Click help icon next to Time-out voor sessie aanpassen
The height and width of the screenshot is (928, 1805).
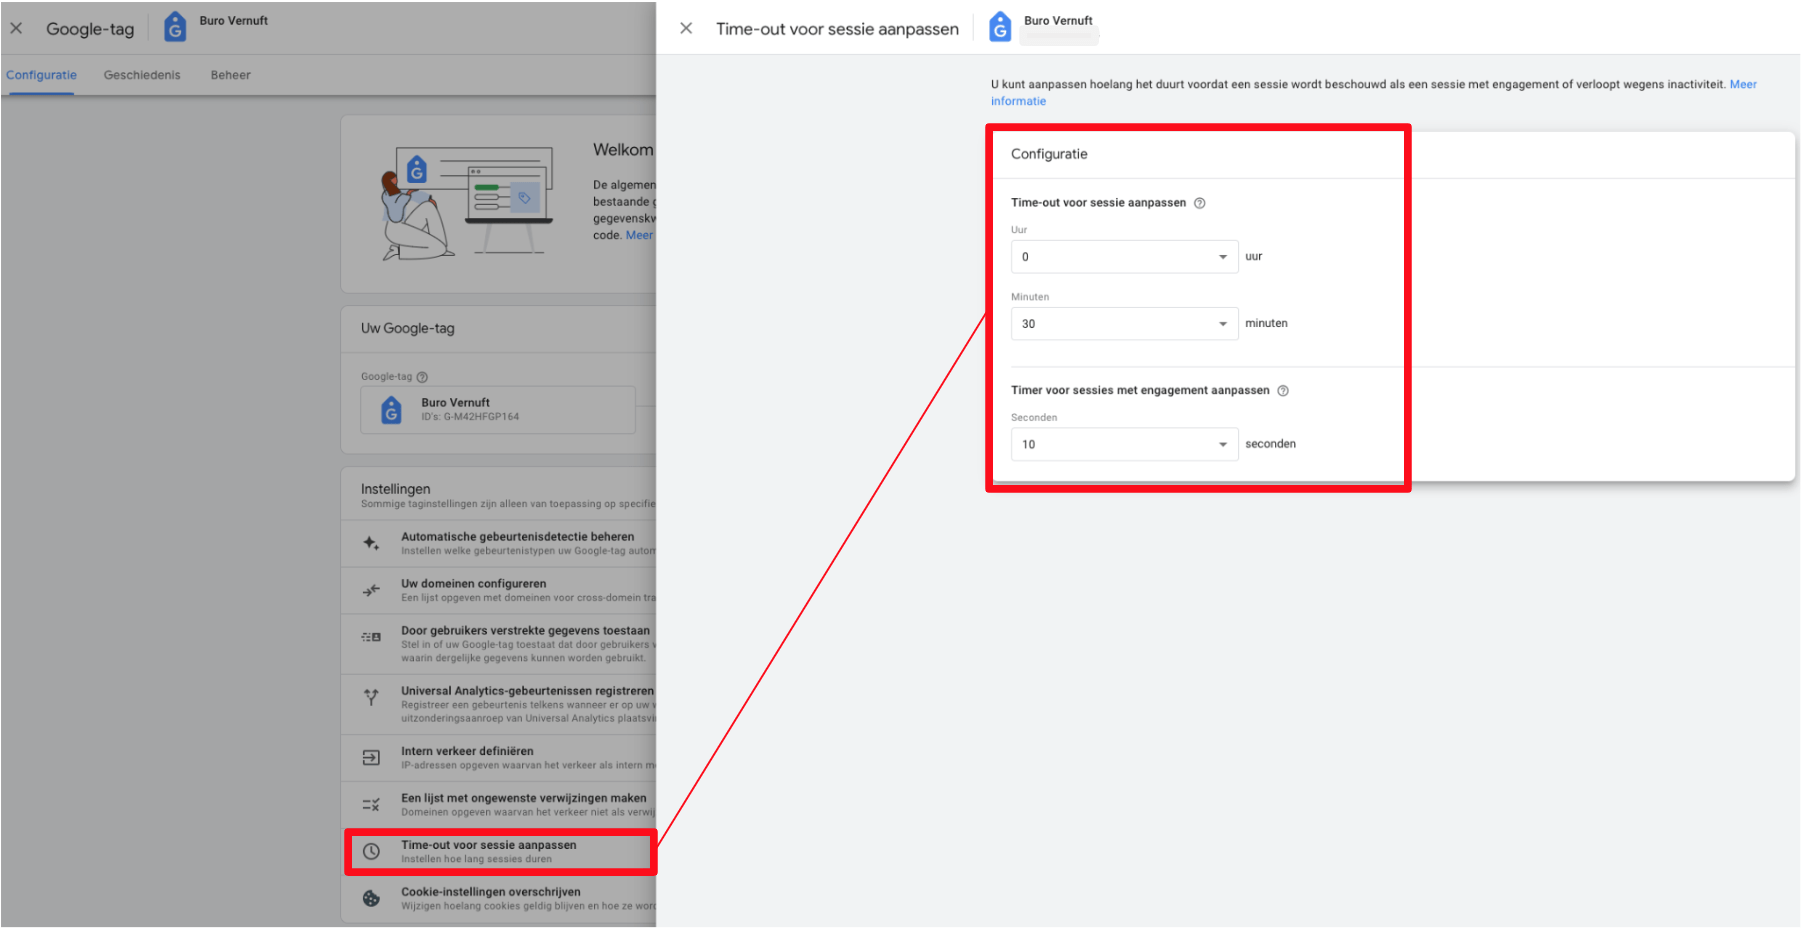point(1200,203)
